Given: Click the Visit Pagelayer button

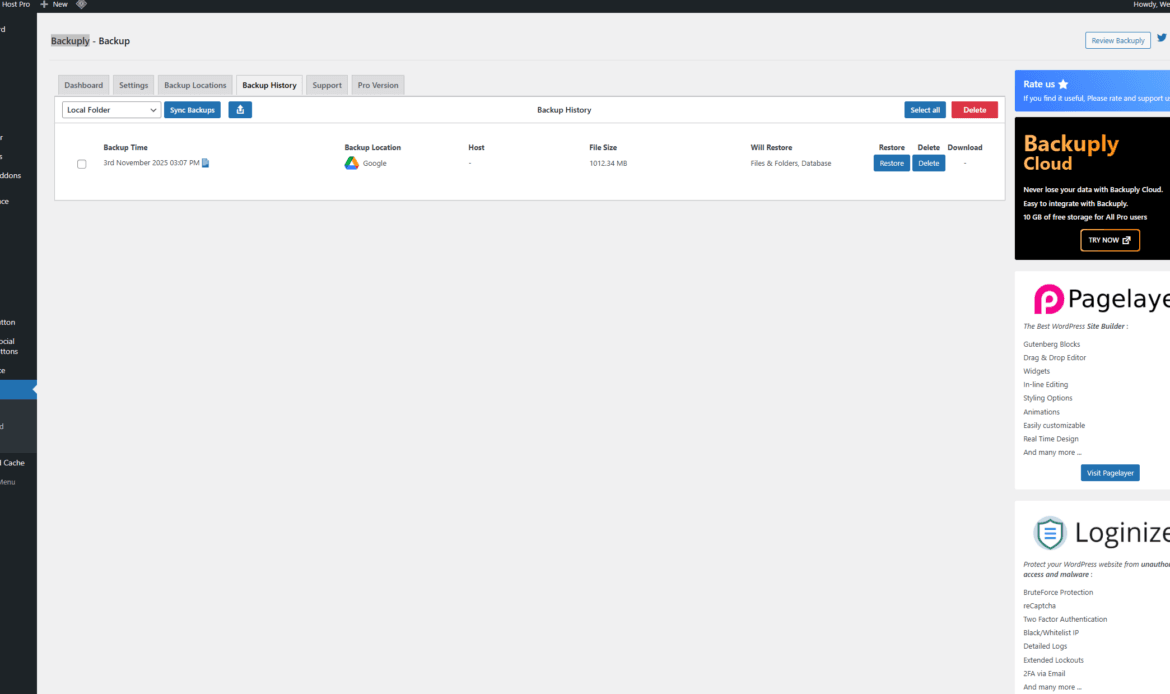Looking at the screenshot, I should pos(1110,473).
